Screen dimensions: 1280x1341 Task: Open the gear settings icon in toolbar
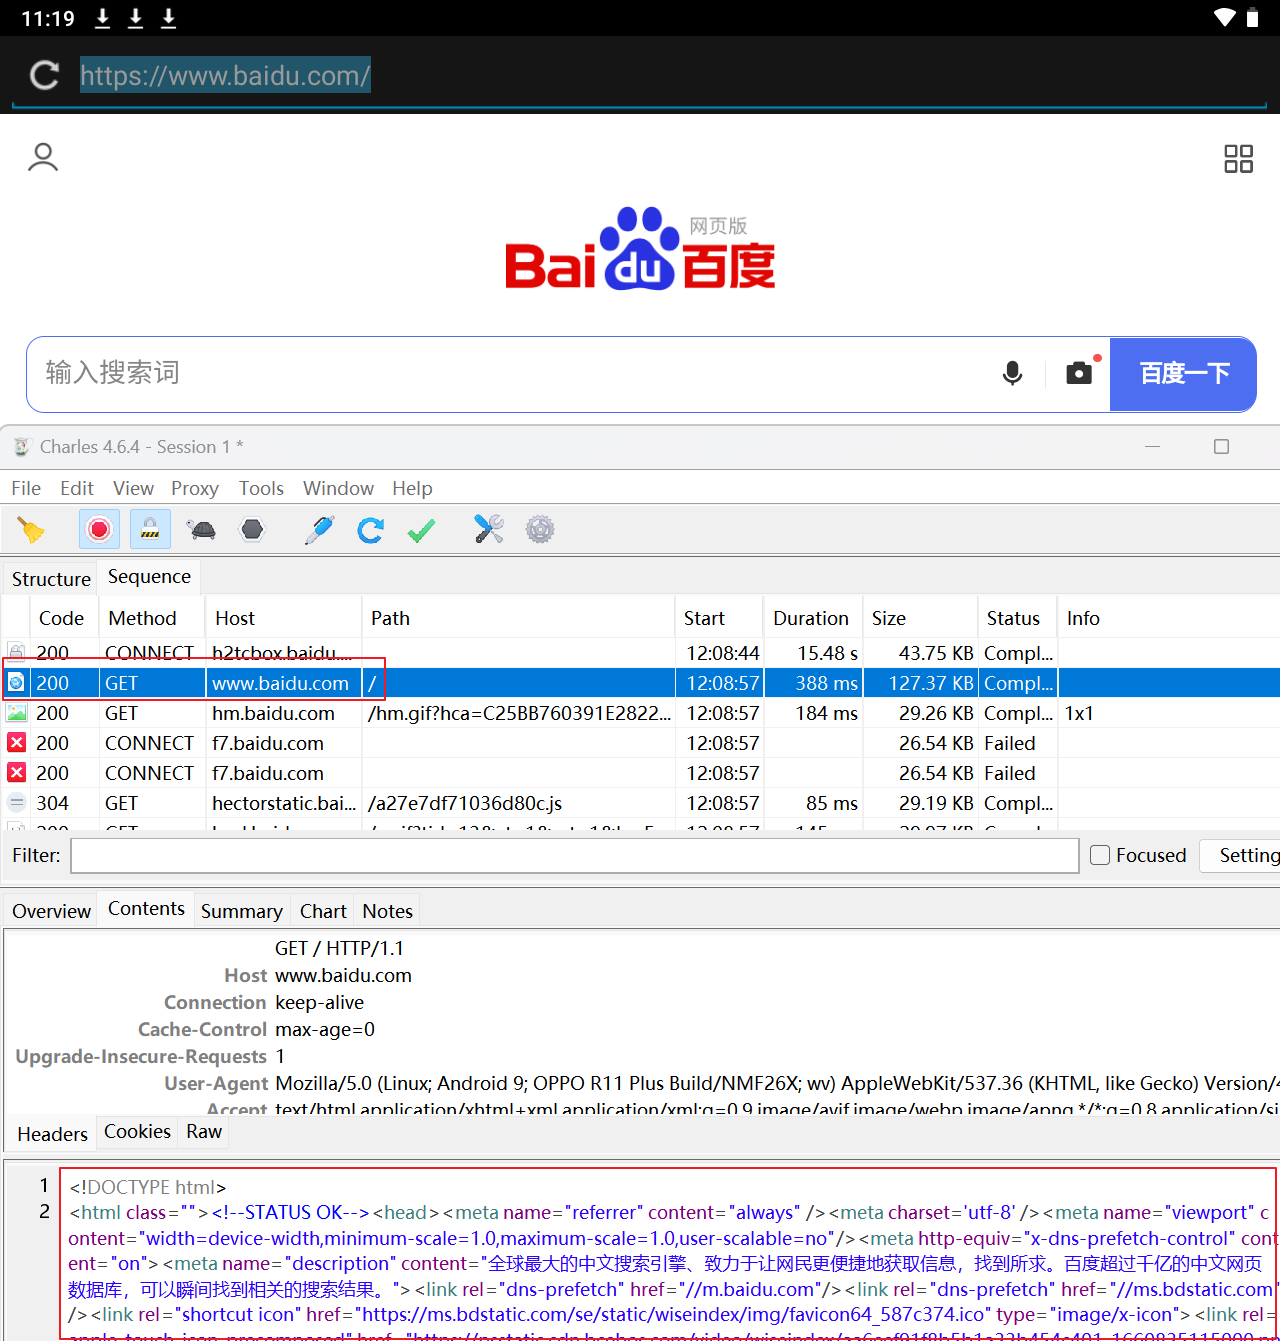click(540, 529)
